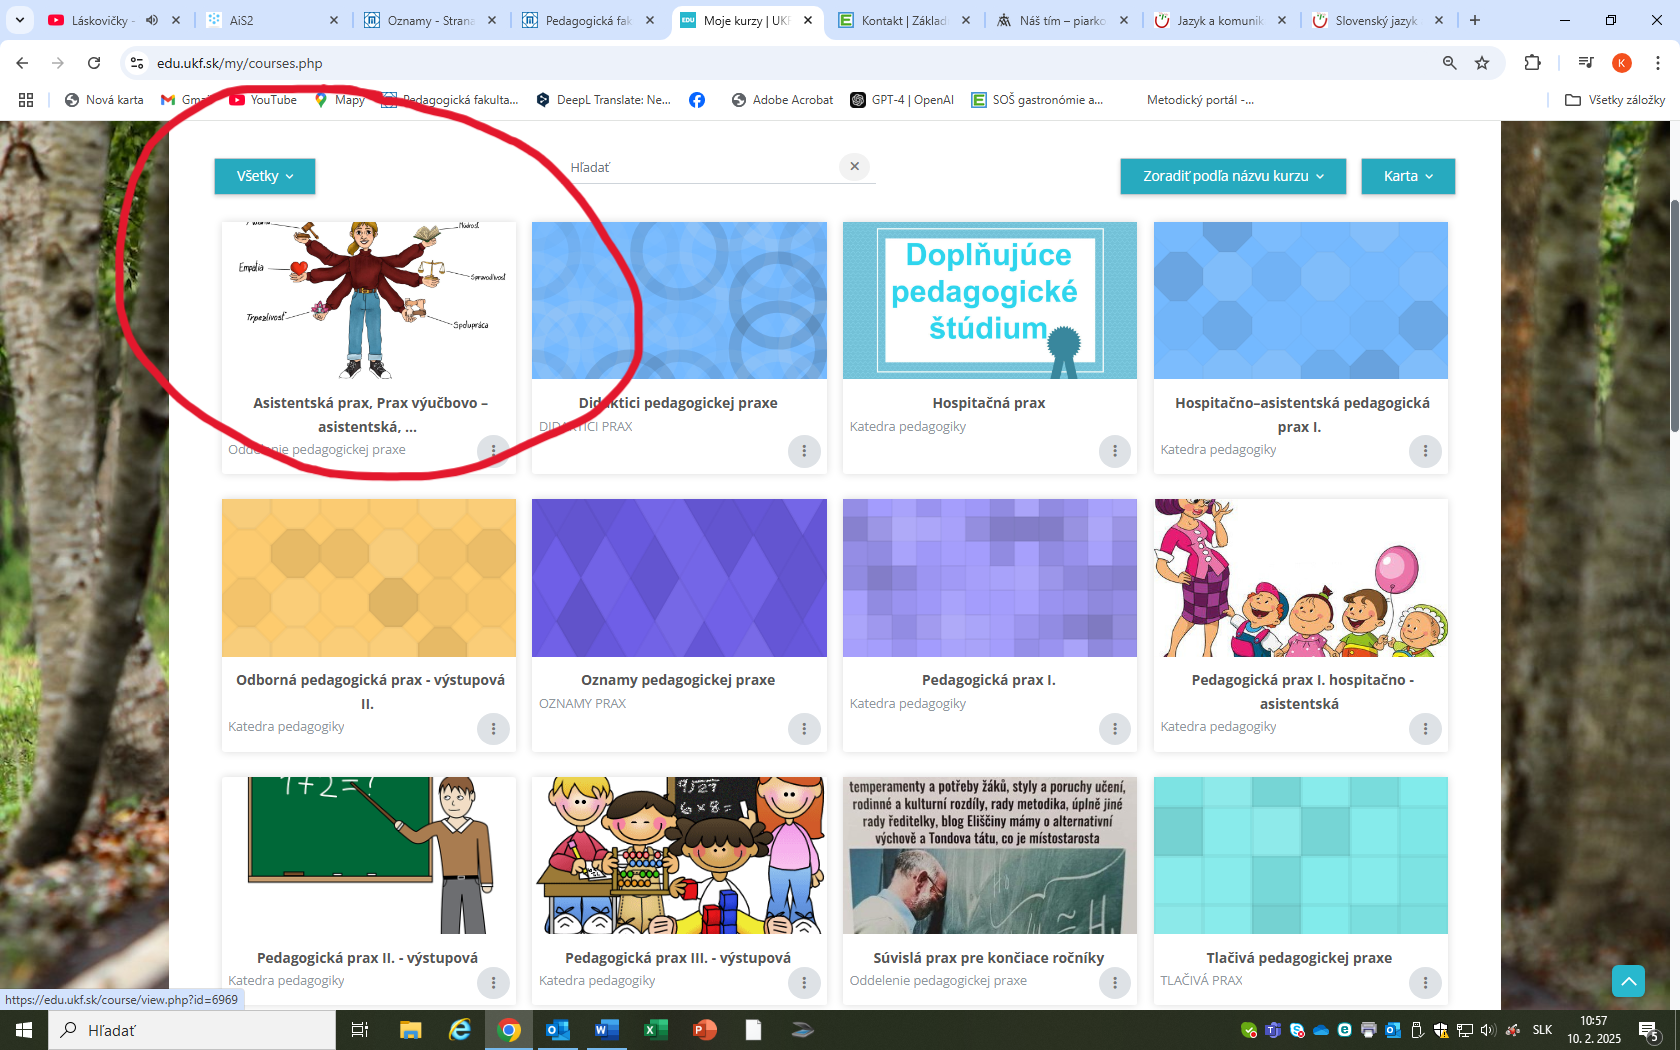Screen dimensions: 1680x1050
Task: Bookmark this page with star icon
Action: pos(1482,63)
